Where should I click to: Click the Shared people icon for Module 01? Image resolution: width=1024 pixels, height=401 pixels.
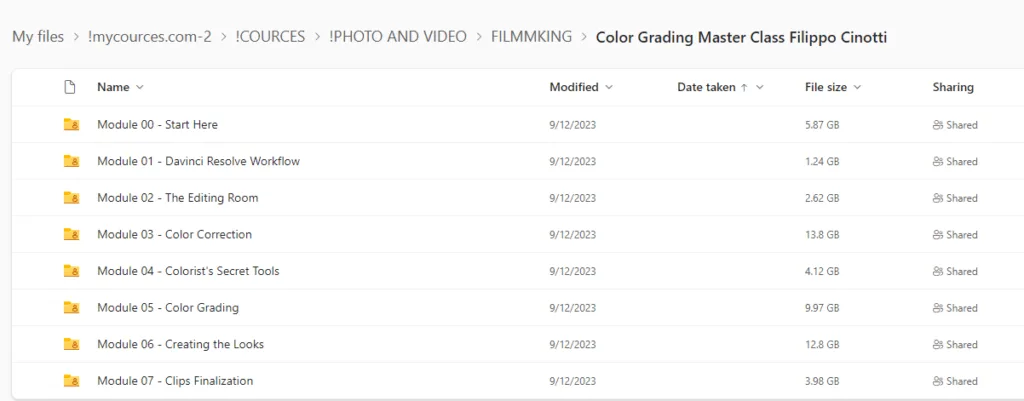937,162
